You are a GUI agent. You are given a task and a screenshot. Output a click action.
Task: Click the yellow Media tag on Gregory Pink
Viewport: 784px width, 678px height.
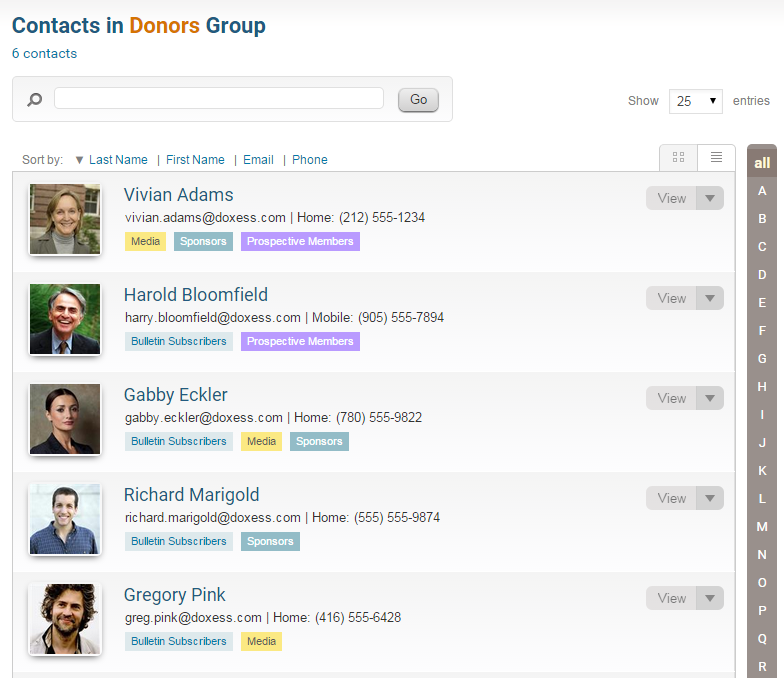point(262,642)
